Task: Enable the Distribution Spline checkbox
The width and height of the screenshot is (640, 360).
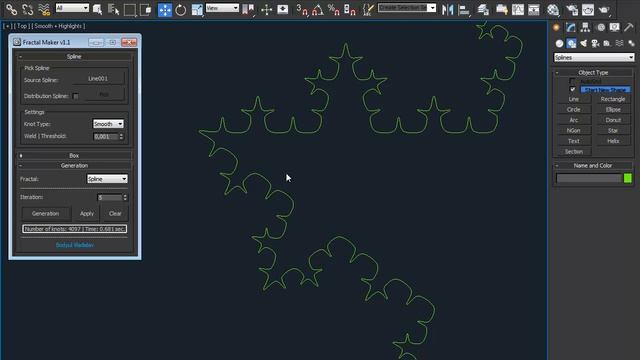Action: (76, 96)
